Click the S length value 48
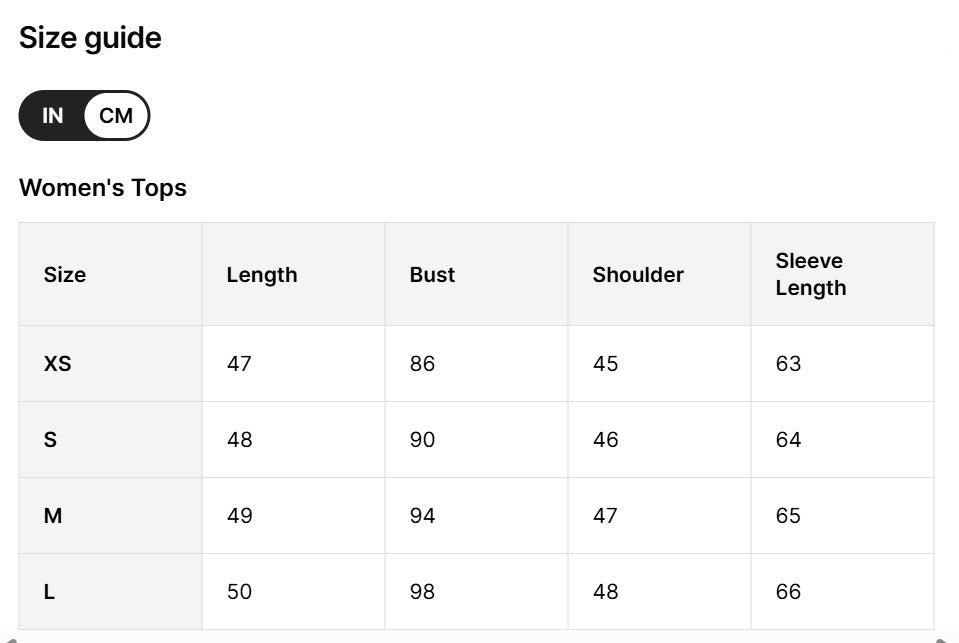 pos(240,440)
